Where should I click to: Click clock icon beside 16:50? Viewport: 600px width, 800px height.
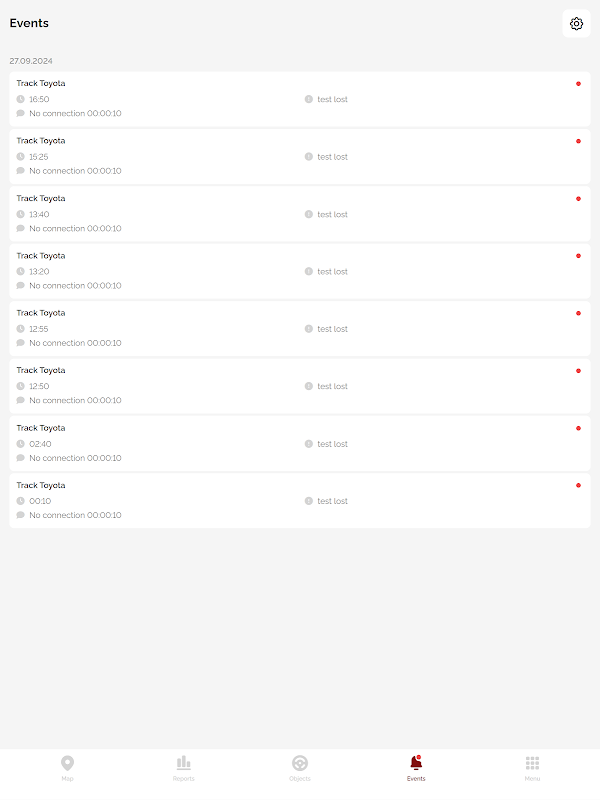point(20,99)
